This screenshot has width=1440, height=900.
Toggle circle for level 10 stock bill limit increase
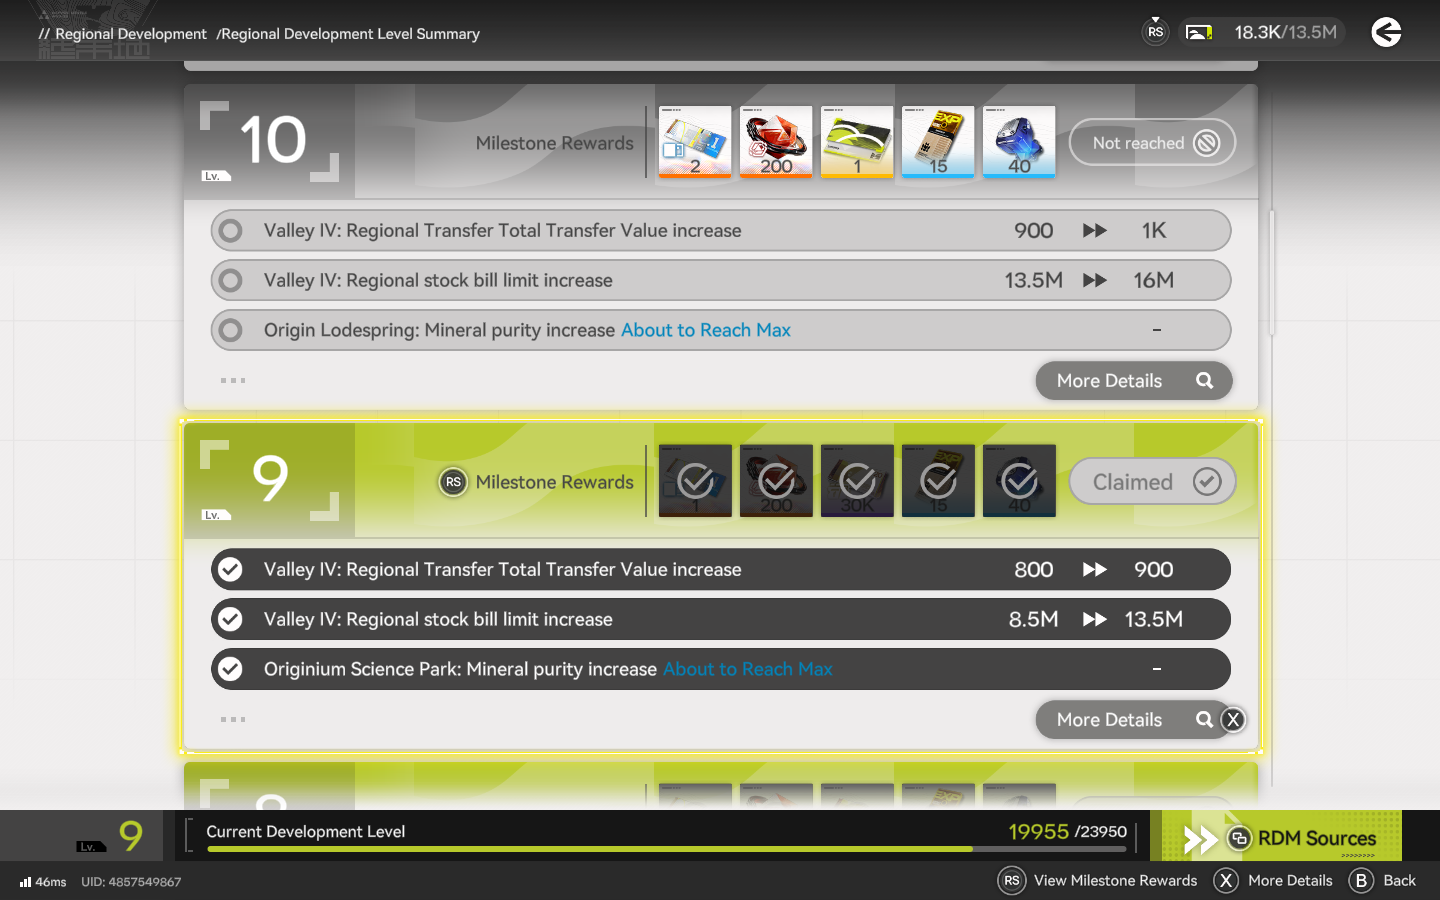230,280
